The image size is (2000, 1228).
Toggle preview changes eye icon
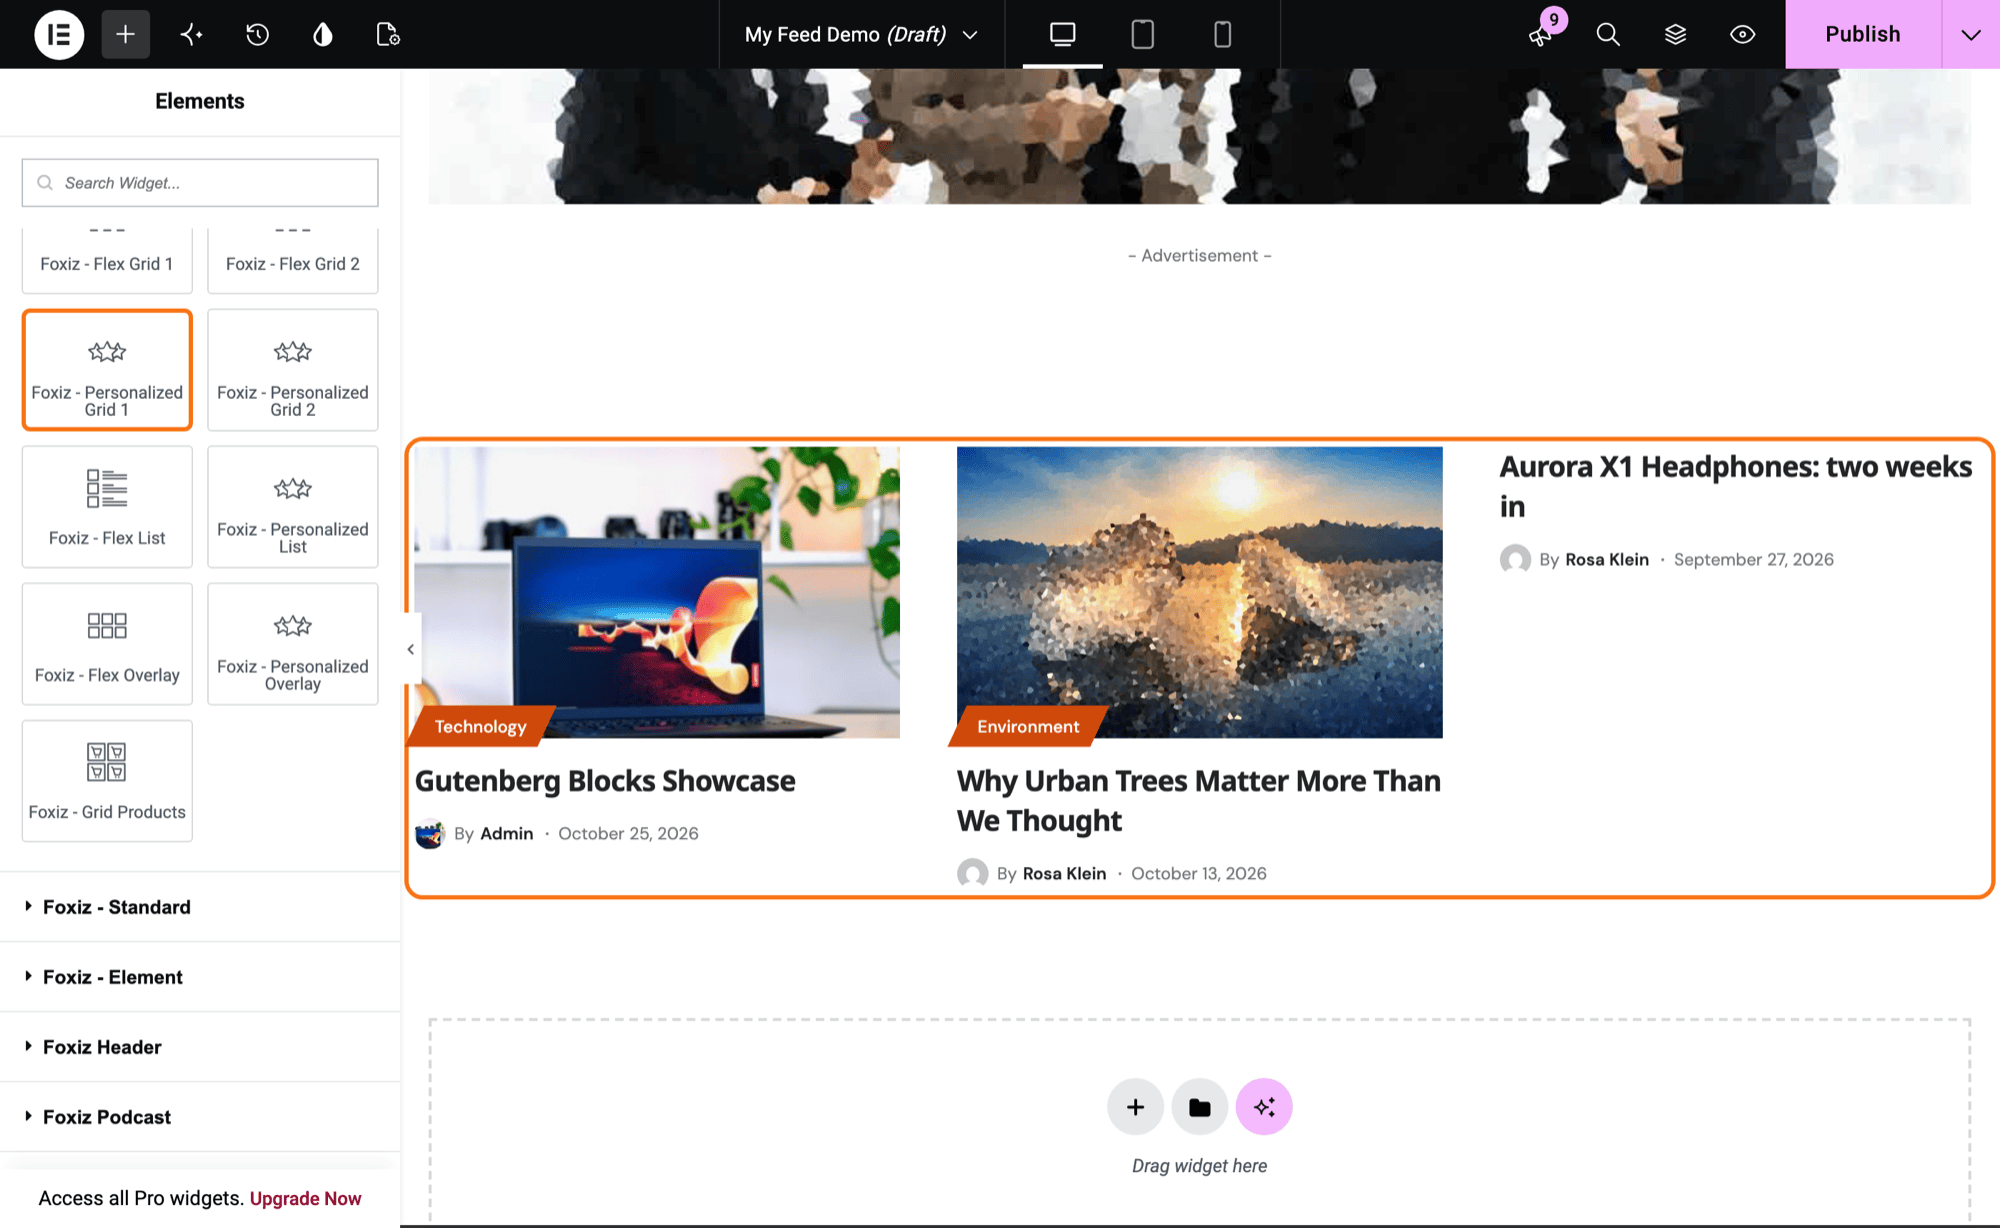coord(1742,34)
